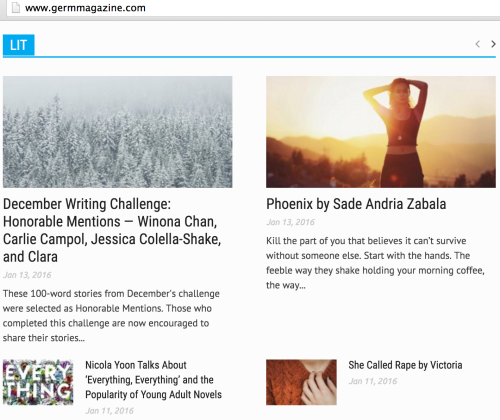Go to previous LIT articles with left chevron
Image resolution: width=500 pixels, height=420 pixels.
[478, 44]
